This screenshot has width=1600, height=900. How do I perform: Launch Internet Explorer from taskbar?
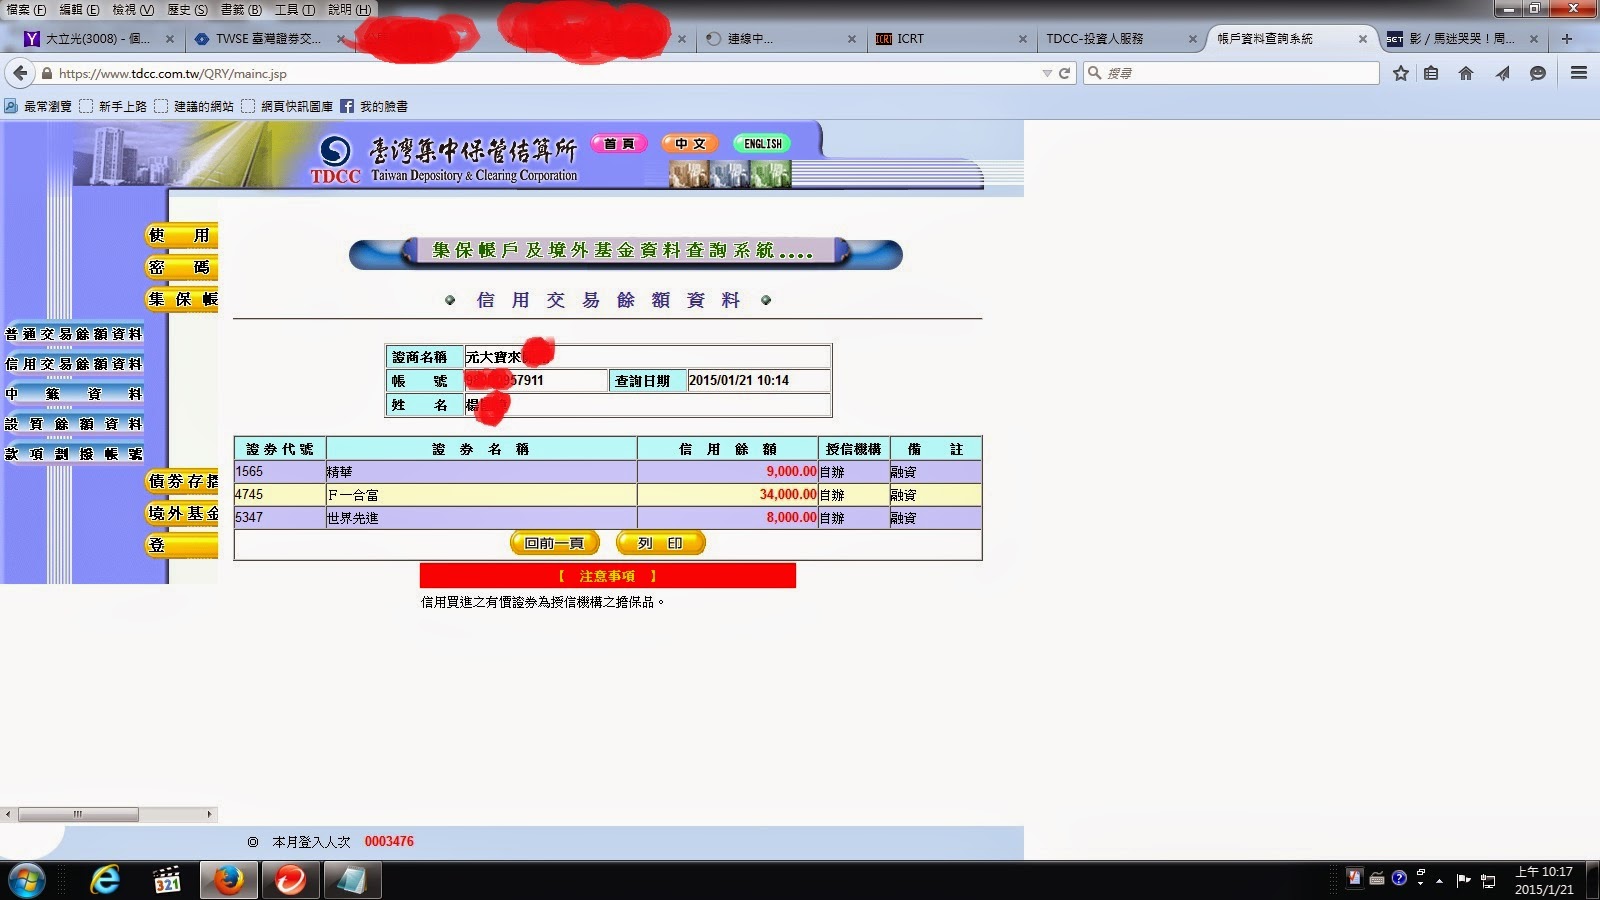pyautogui.click(x=104, y=881)
